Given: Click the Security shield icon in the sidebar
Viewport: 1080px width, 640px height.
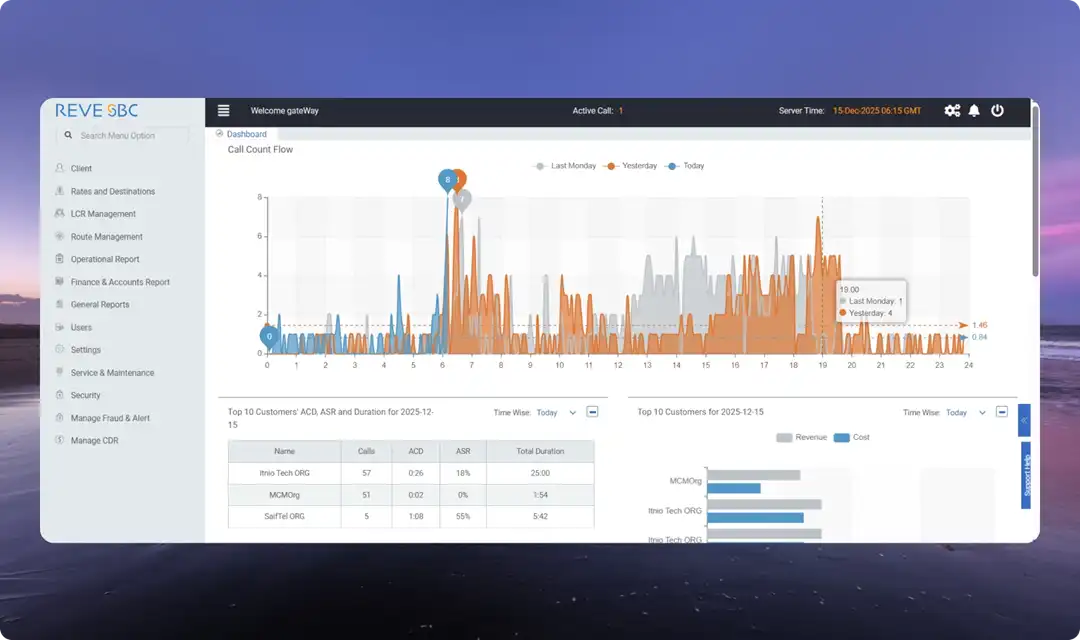Looking at the screenshot, I should pyautogui.click(x=60, y=396).
